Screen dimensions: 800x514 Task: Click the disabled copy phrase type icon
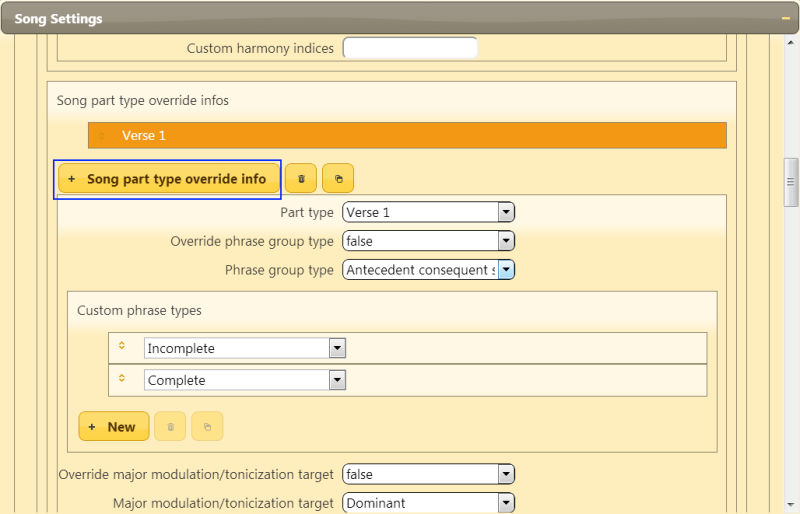[x=207, y=426]
